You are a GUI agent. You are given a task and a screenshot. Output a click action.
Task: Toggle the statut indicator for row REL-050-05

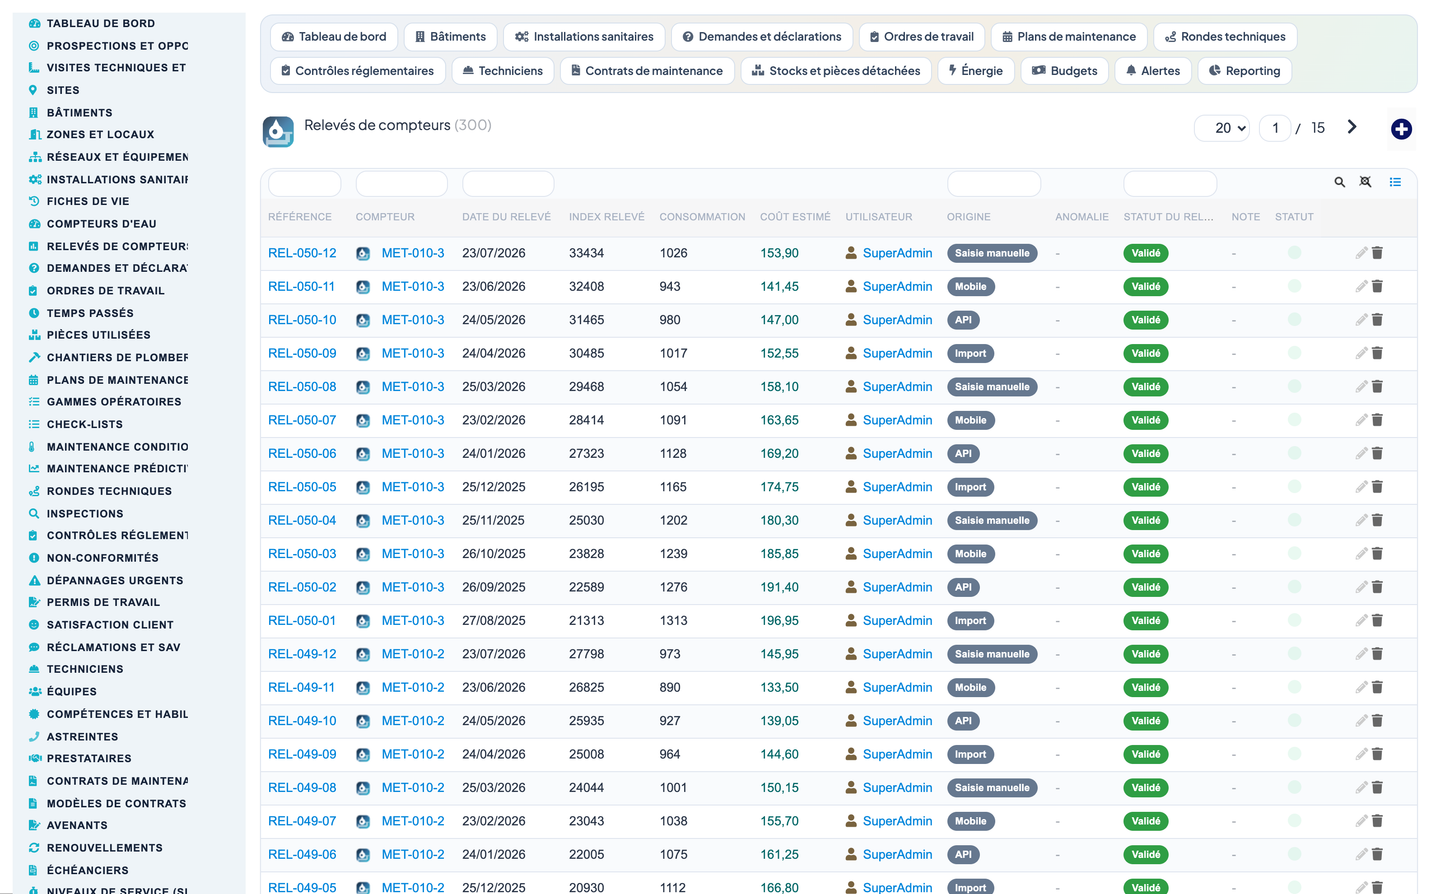1294,487
